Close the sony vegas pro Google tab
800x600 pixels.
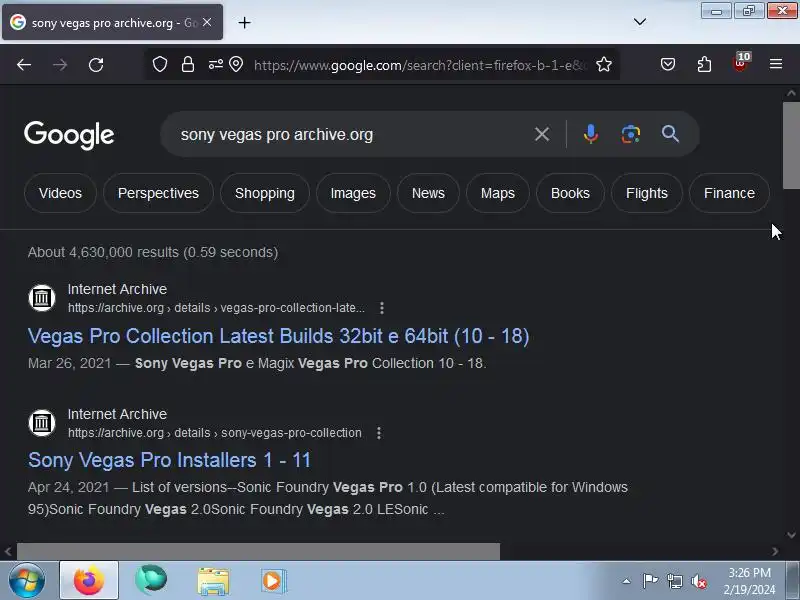click(207, 22)
